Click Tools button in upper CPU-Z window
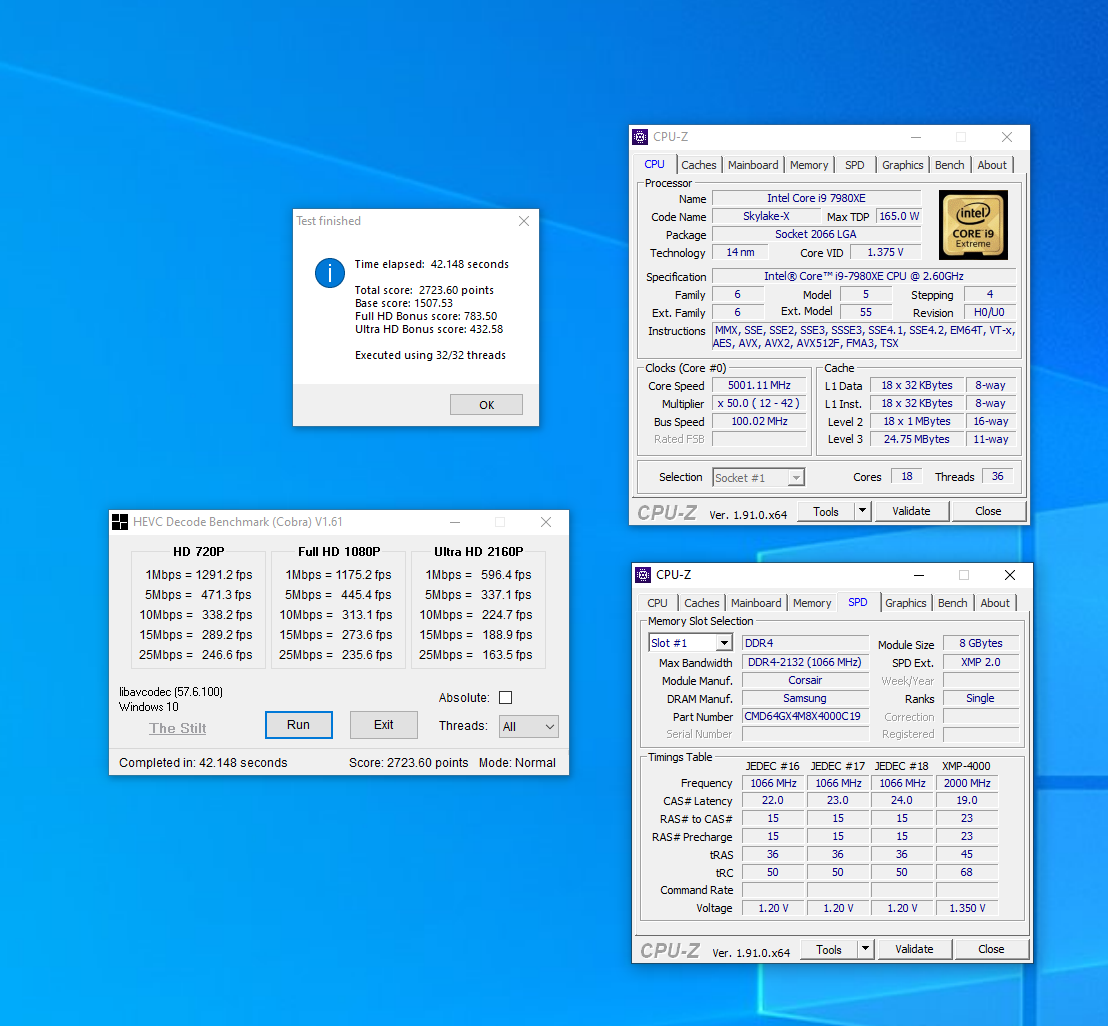 (825, 512)
